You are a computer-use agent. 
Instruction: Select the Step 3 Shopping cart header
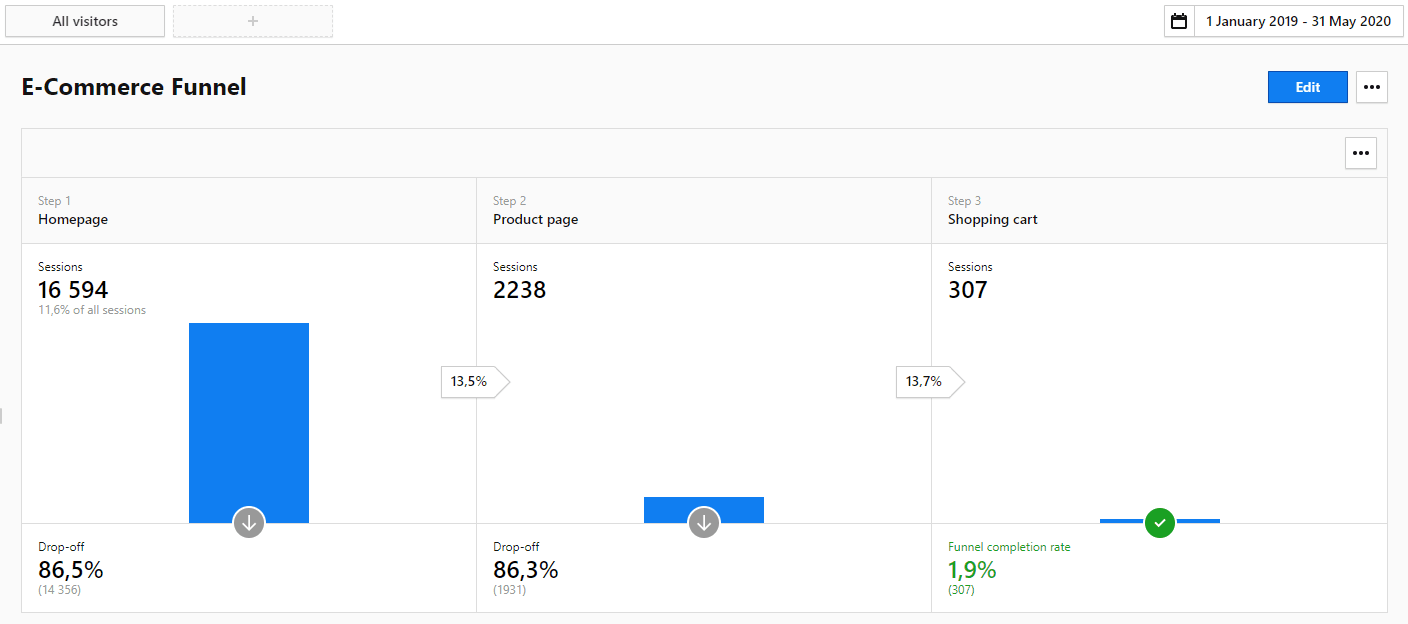click(x=992, y=211)
